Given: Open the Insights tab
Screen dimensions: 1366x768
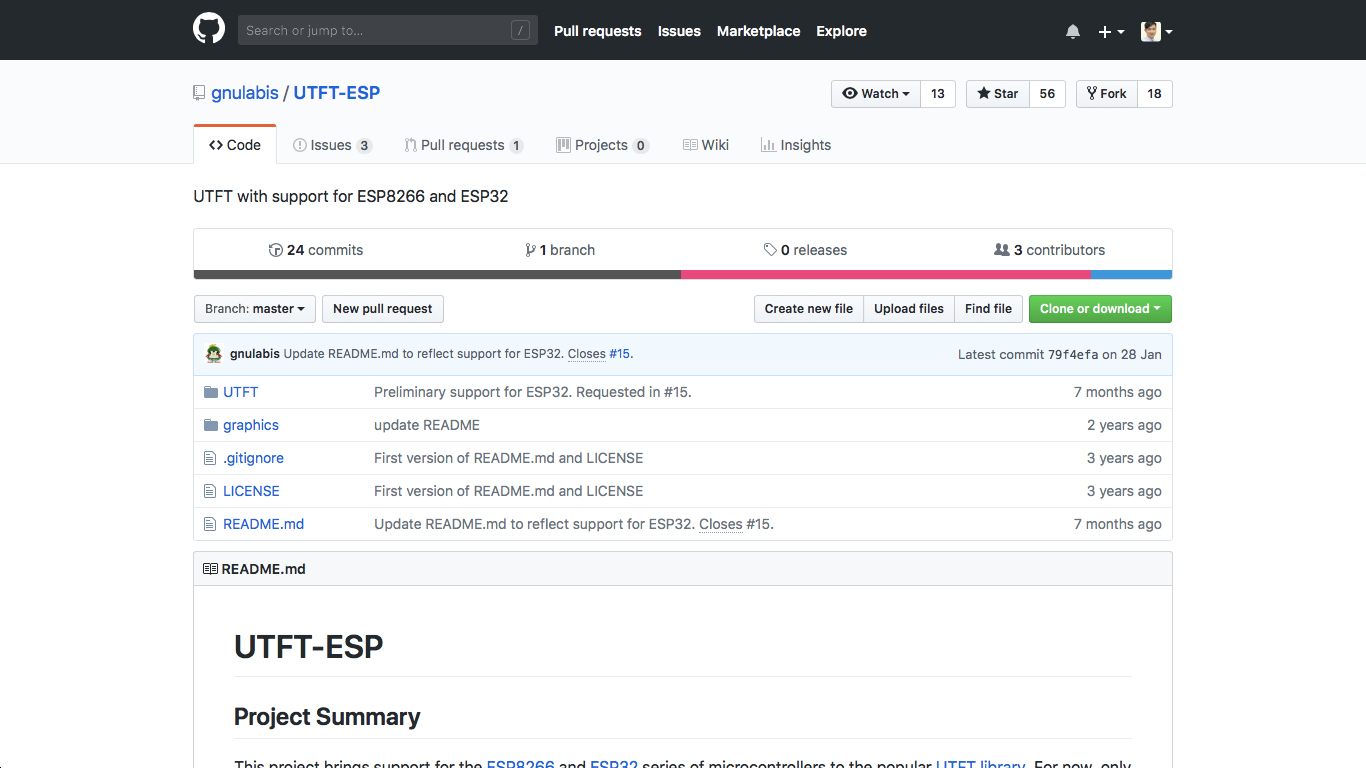Looking at the screenshot, I should (x=796, y=145).
